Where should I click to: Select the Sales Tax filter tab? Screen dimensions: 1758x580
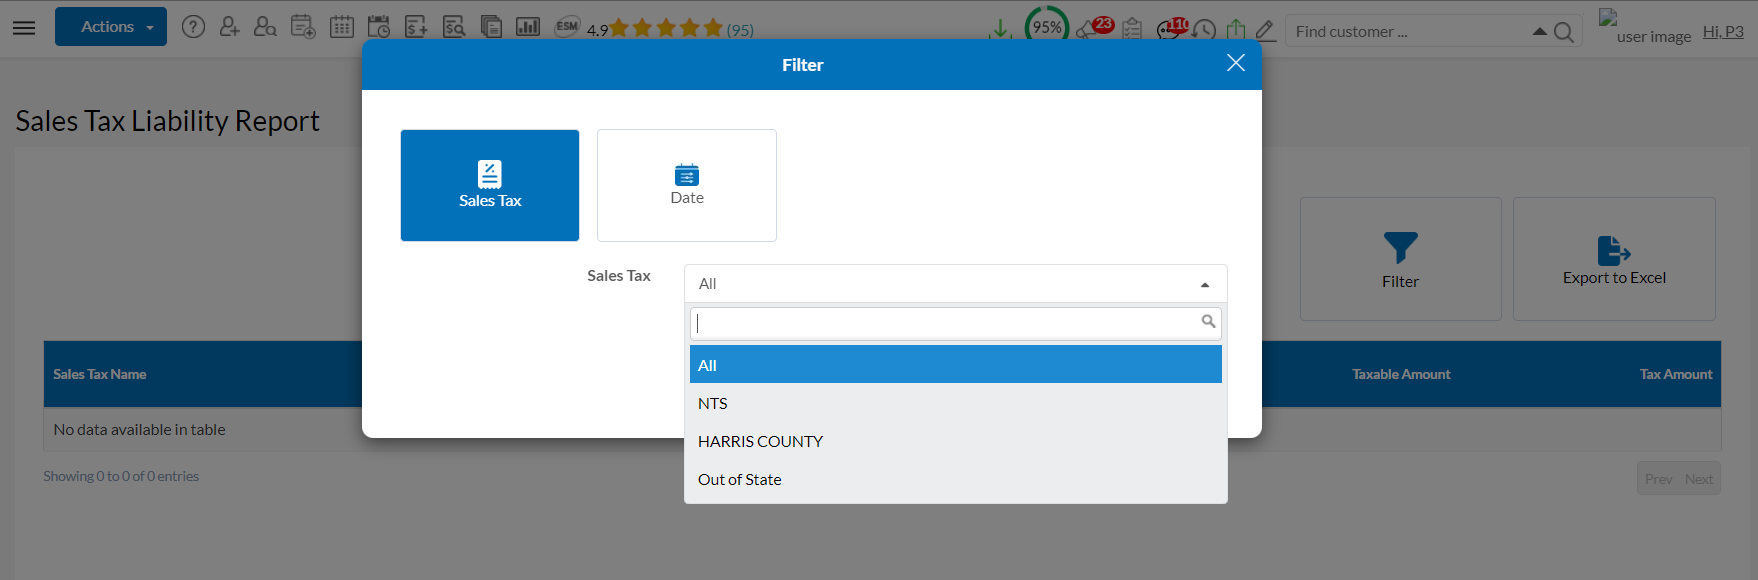pos(490,185)
